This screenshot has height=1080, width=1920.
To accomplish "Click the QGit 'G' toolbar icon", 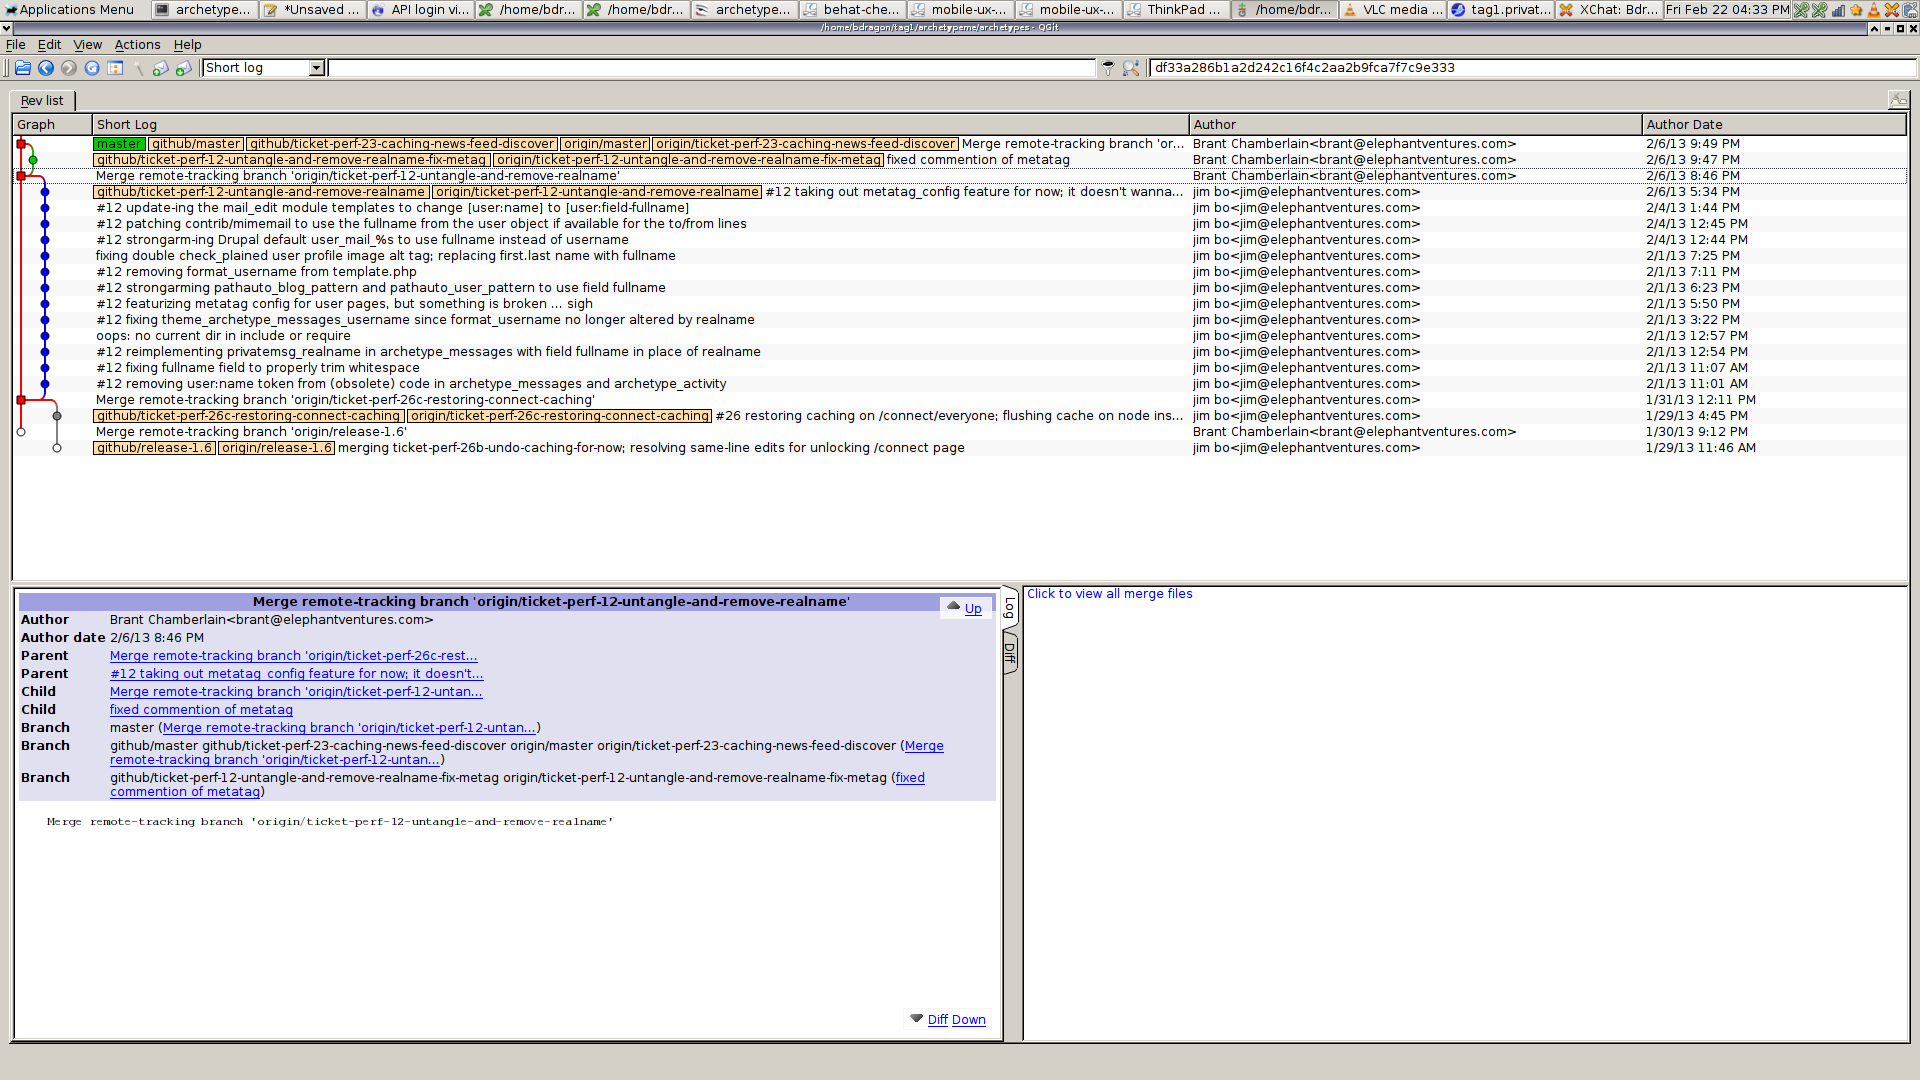I will [x=91, y=68].
